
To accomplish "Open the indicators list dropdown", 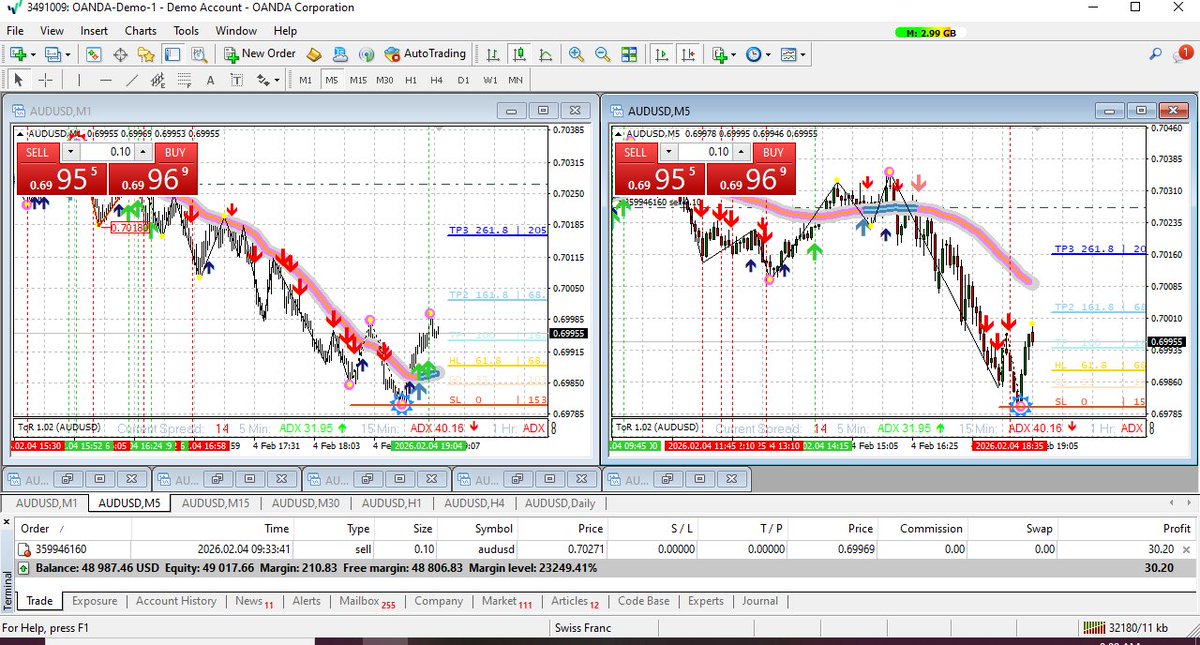I will click(x=733, y=54).
